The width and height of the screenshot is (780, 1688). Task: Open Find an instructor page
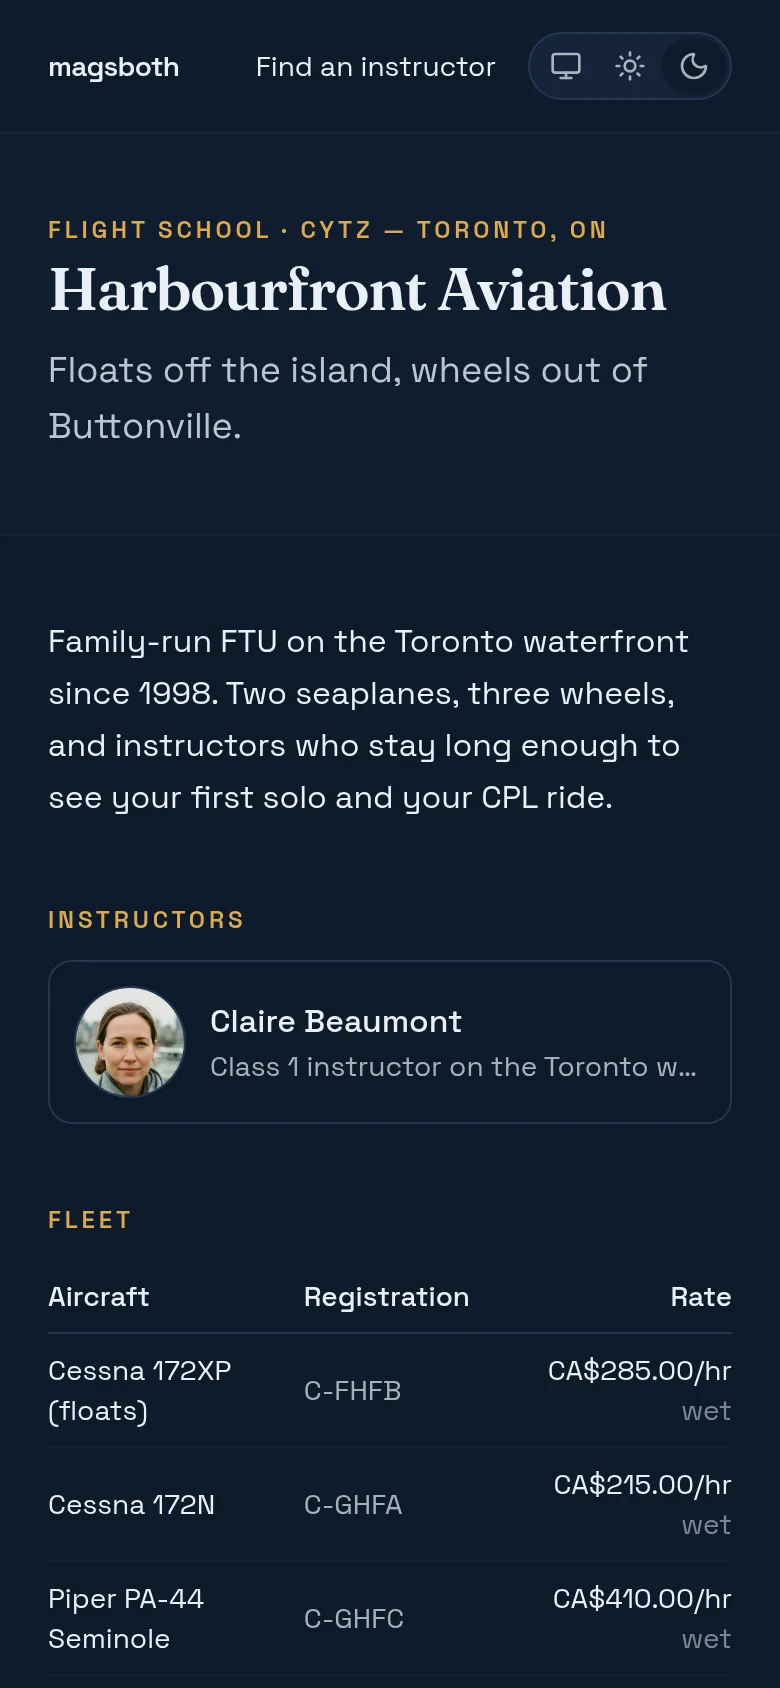[375, 67]
